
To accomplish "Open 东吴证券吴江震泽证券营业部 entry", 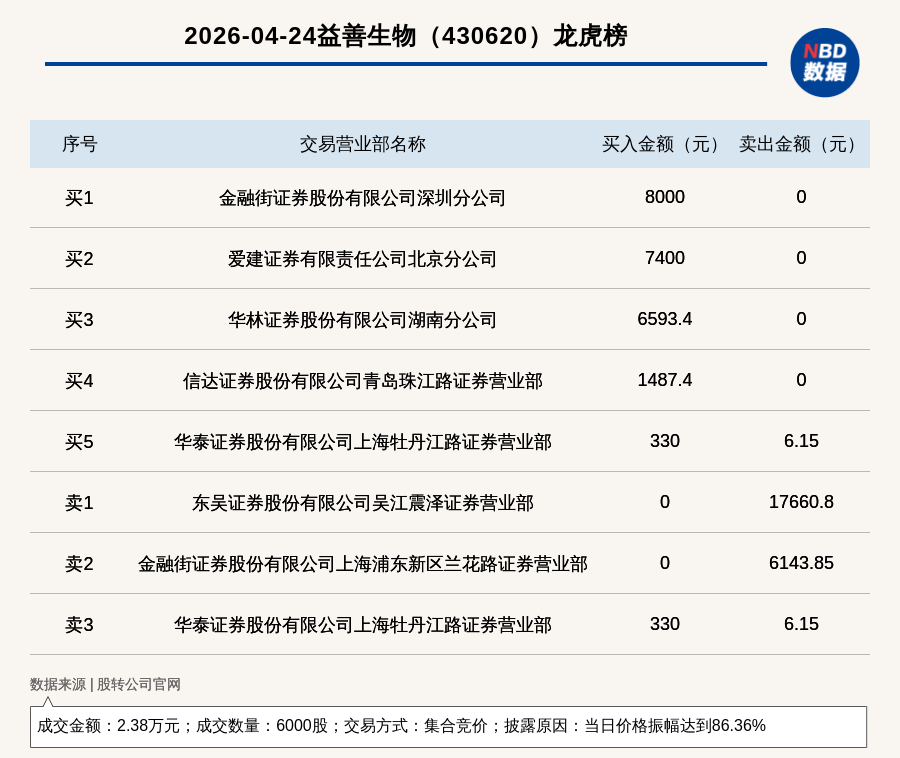I will pyautogui.click(x=362, y=503).
